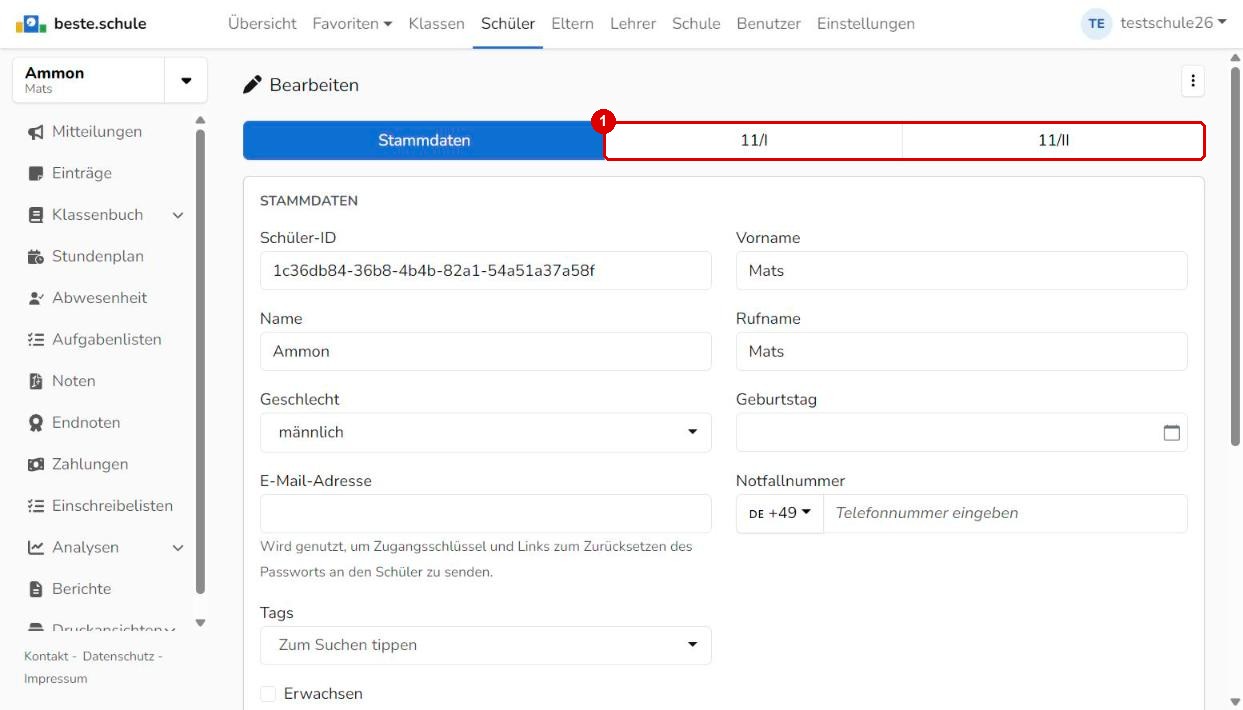Open the Klassen menu item
This screenshot has height=710, width=1243.
436,23
